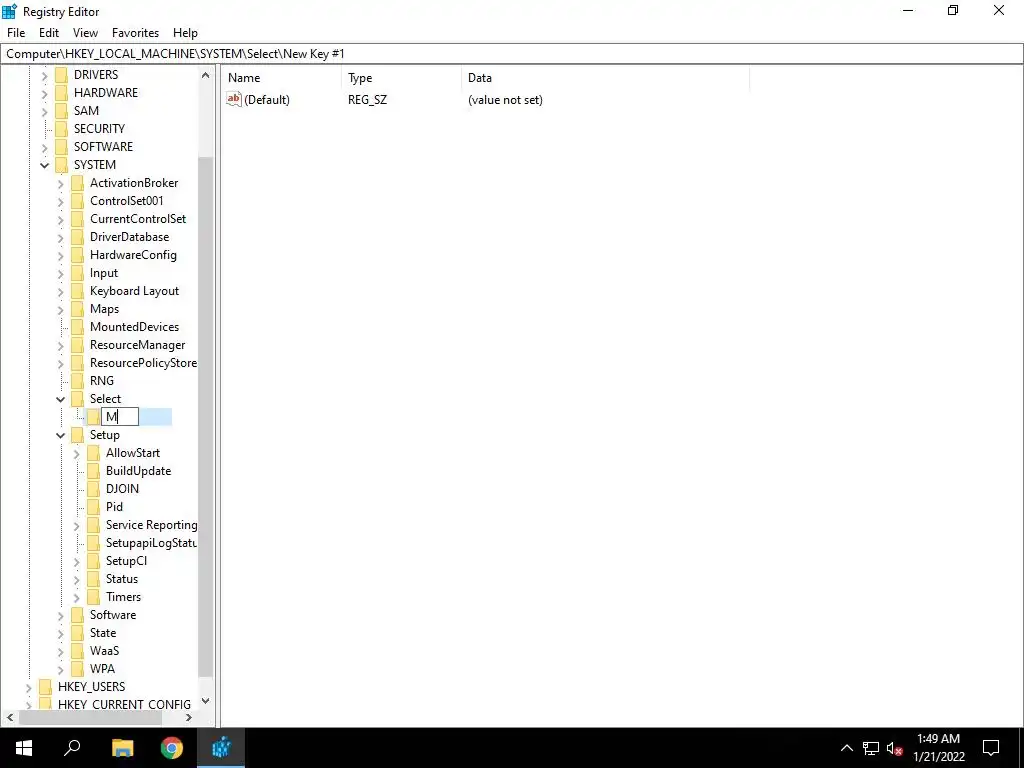
Task: Select the HardwareConfig folder icon
Action: coord(77,255)
